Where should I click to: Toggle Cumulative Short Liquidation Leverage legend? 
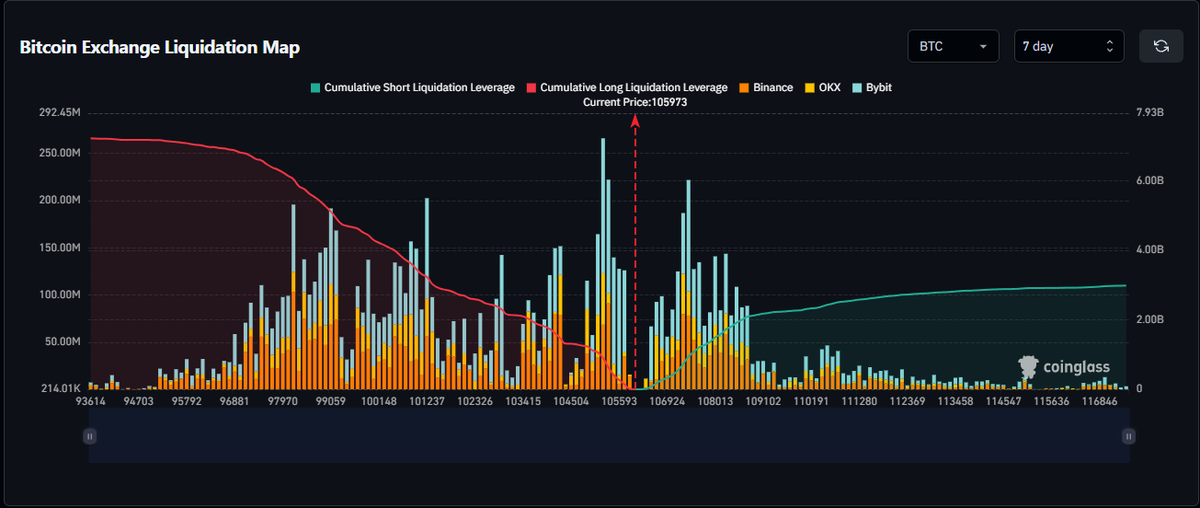412,88
